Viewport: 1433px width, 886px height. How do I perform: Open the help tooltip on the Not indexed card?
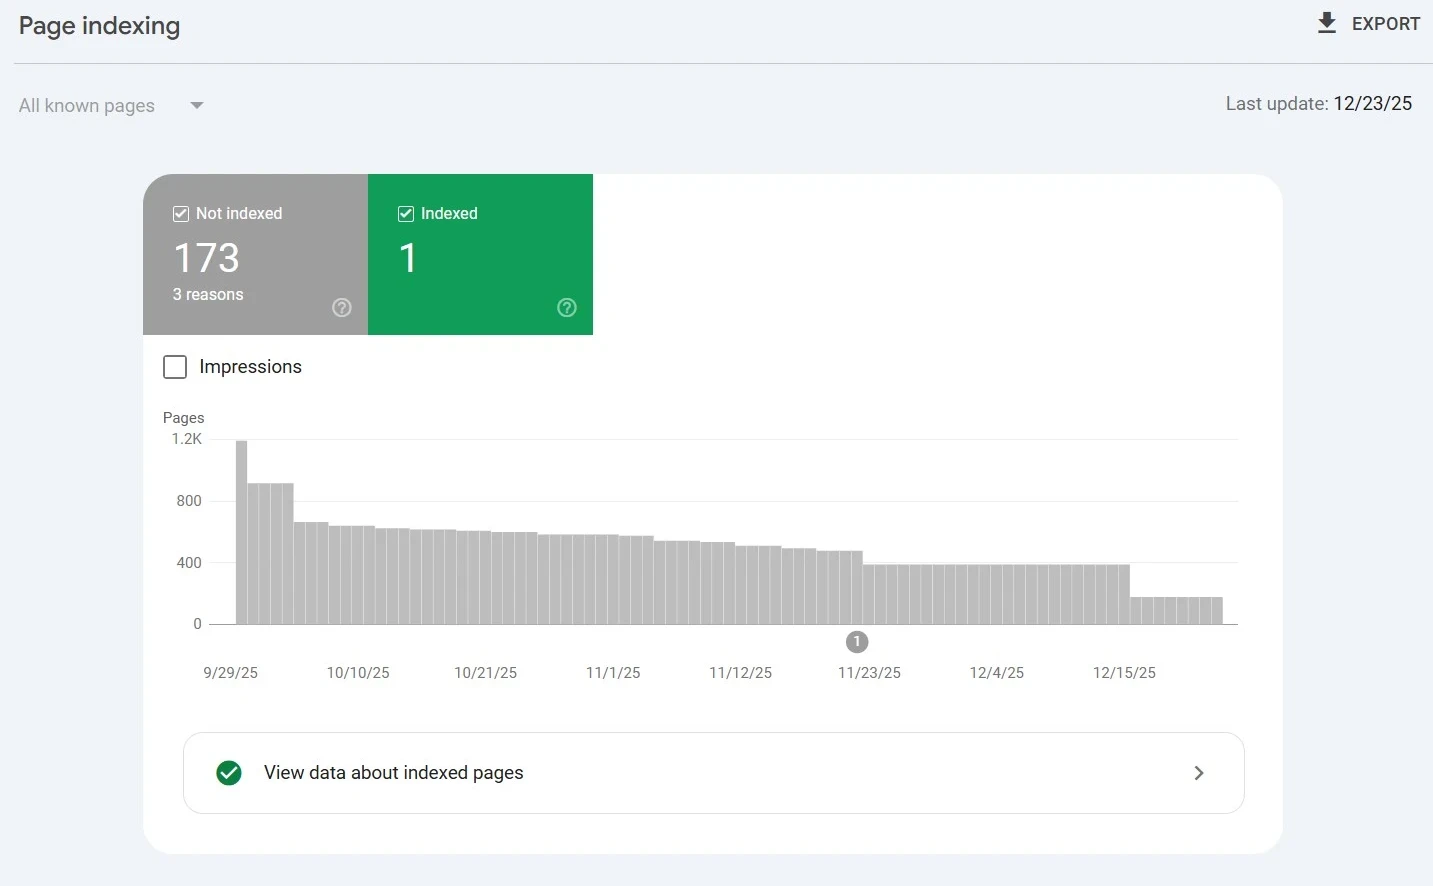coord(341,308)
